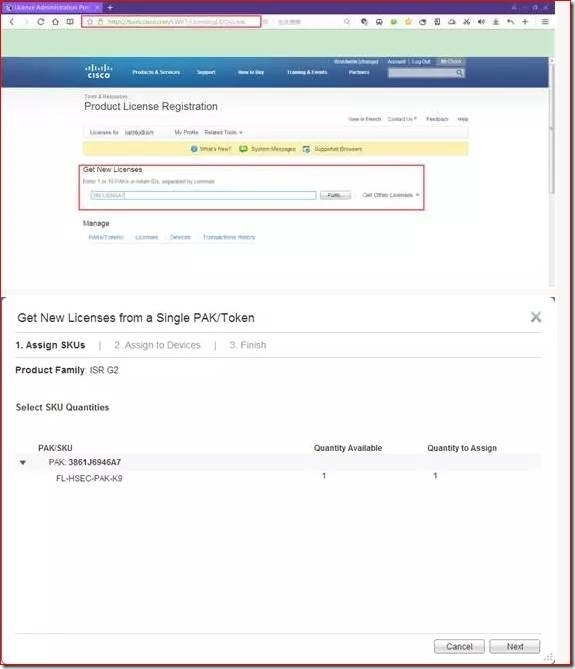Click the View in French link
This screenshot has height=669, width=575.
click(364, 119)
